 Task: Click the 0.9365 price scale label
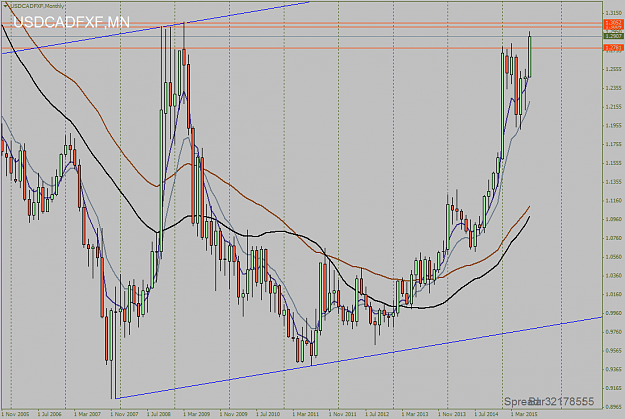point(613,369)
